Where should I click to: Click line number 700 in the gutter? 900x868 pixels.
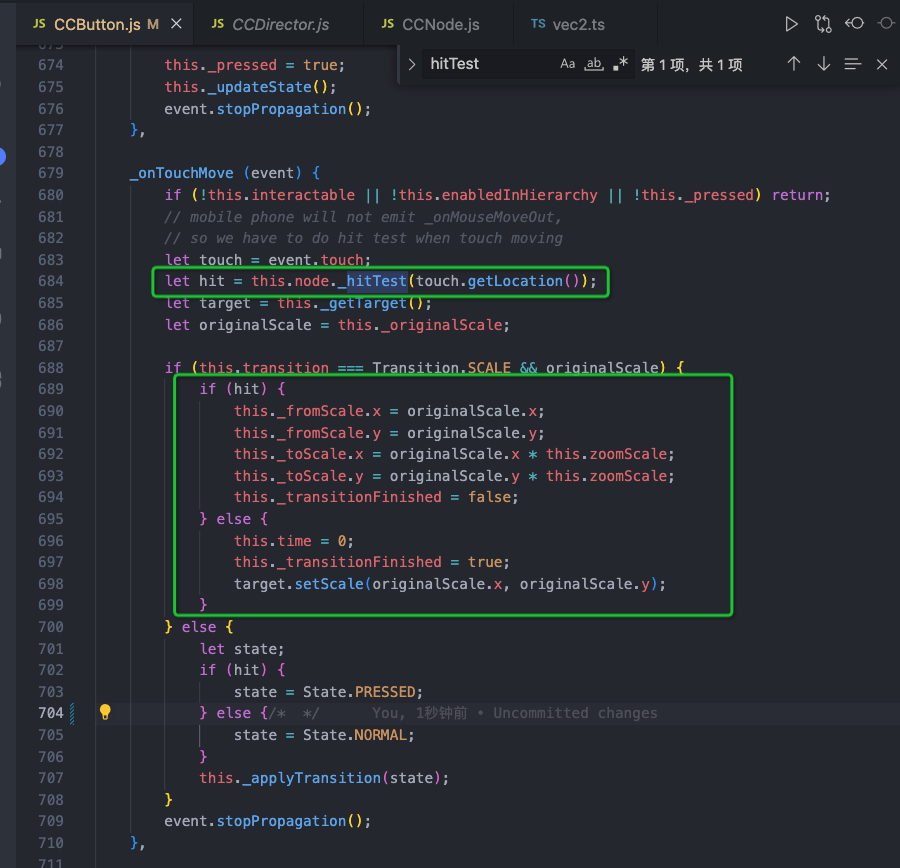[51, 627]
